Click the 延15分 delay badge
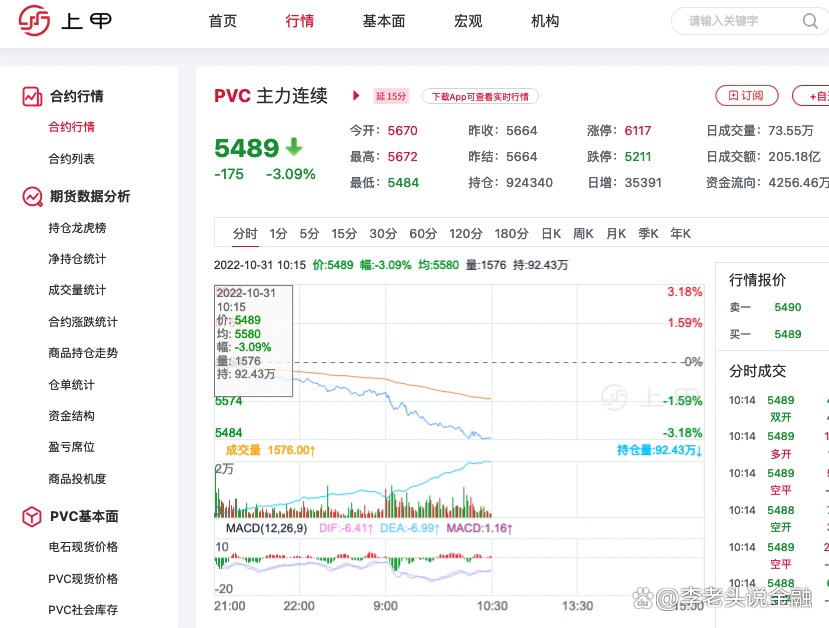The width and height of the screenshot is (829, 628). [x=391, y=96]
